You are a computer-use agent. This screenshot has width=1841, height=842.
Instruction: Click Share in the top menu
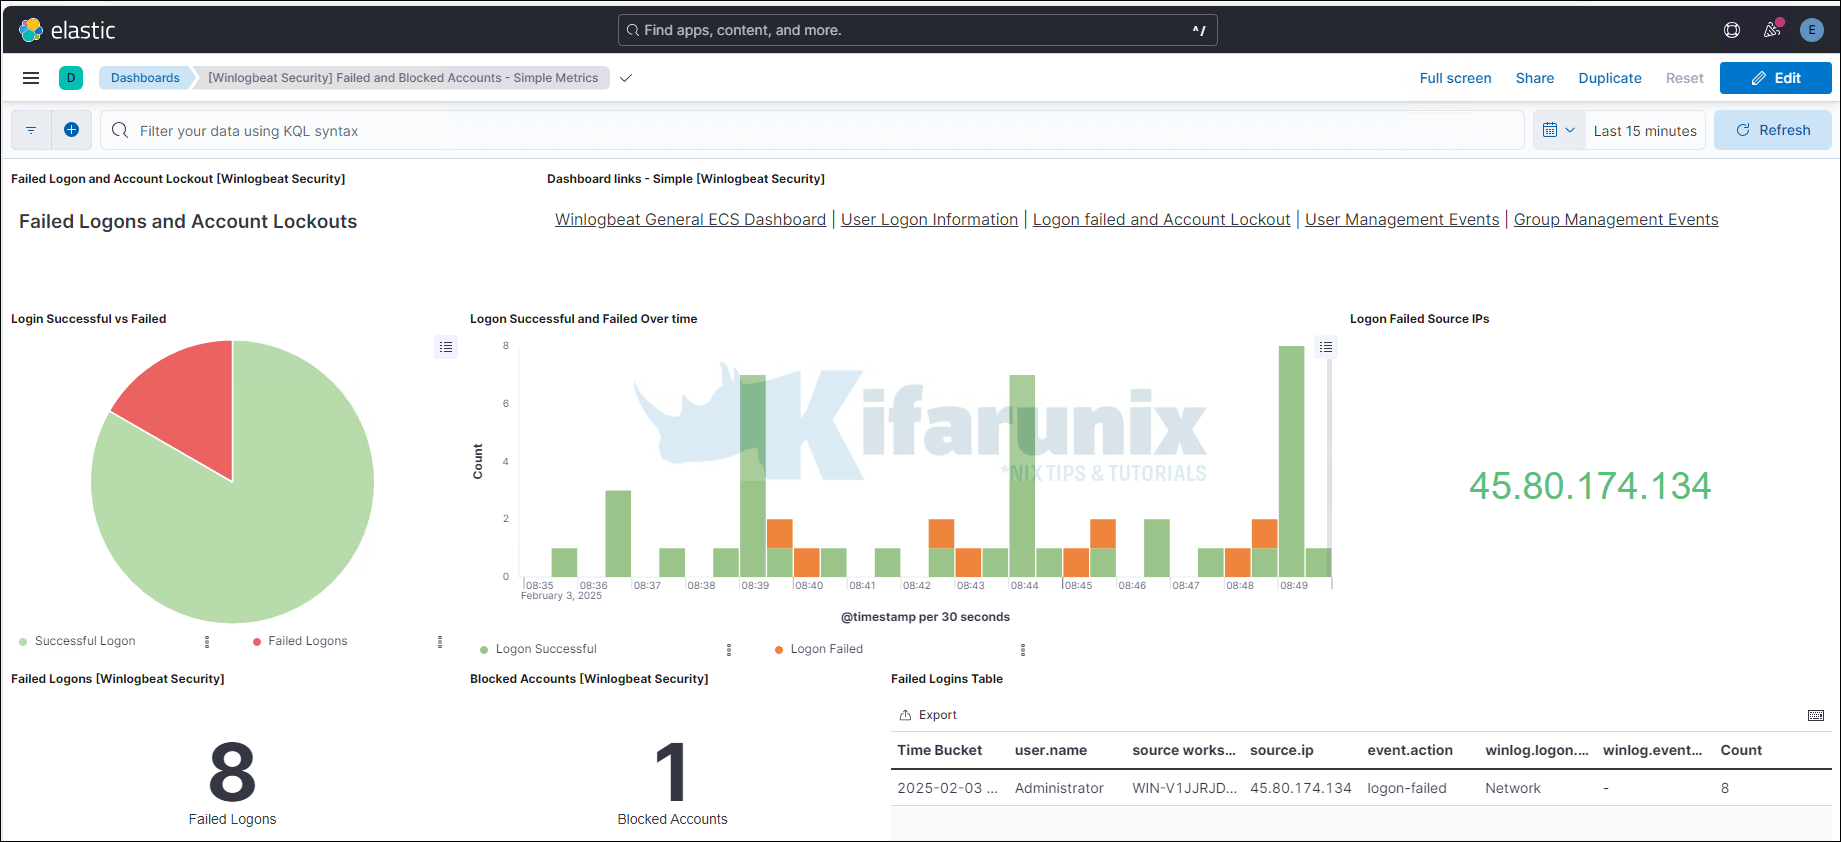1534,78
